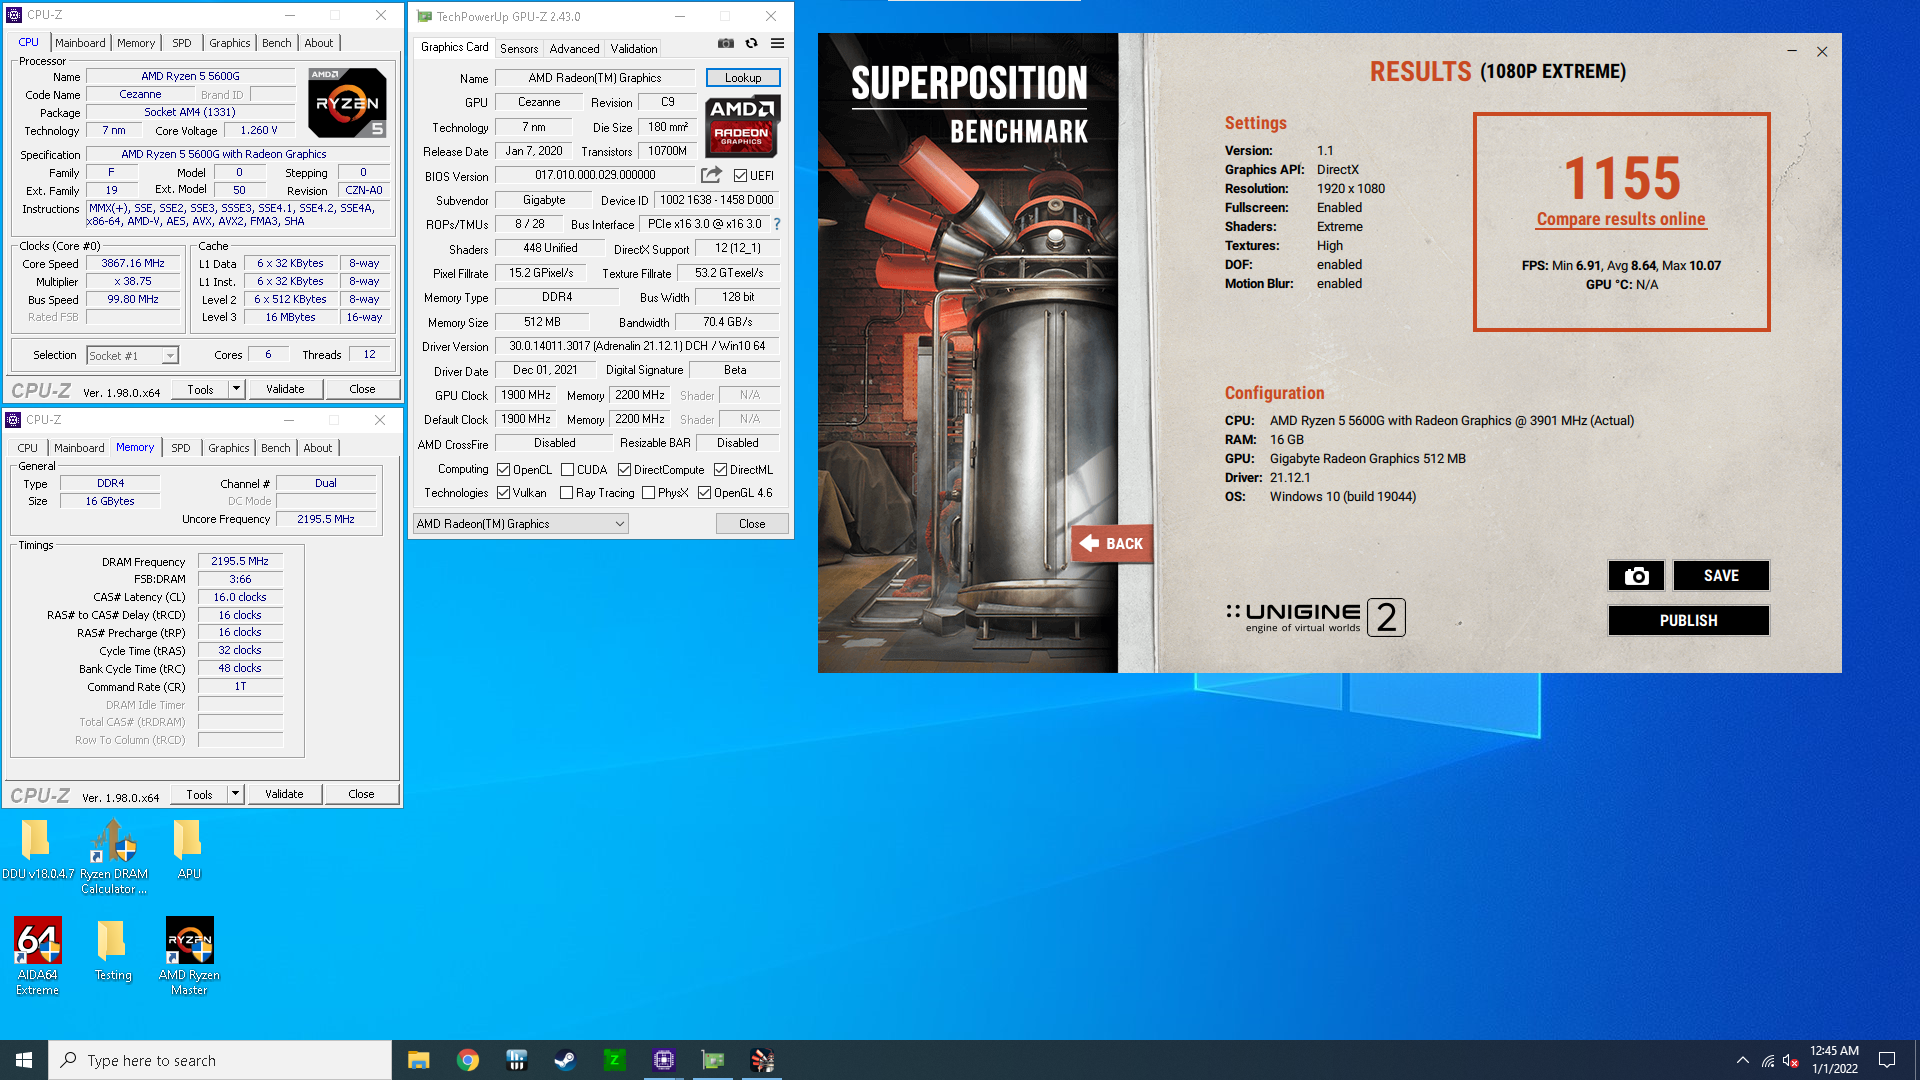
Task: Open the notification center icon
Action: pos(1887,1060)
